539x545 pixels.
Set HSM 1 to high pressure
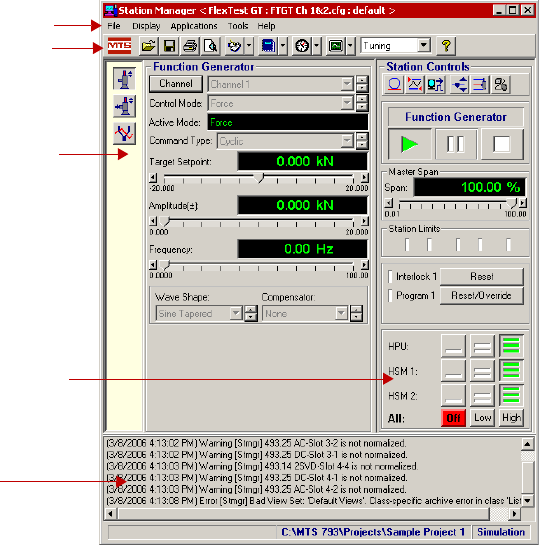tap(511, 371)
